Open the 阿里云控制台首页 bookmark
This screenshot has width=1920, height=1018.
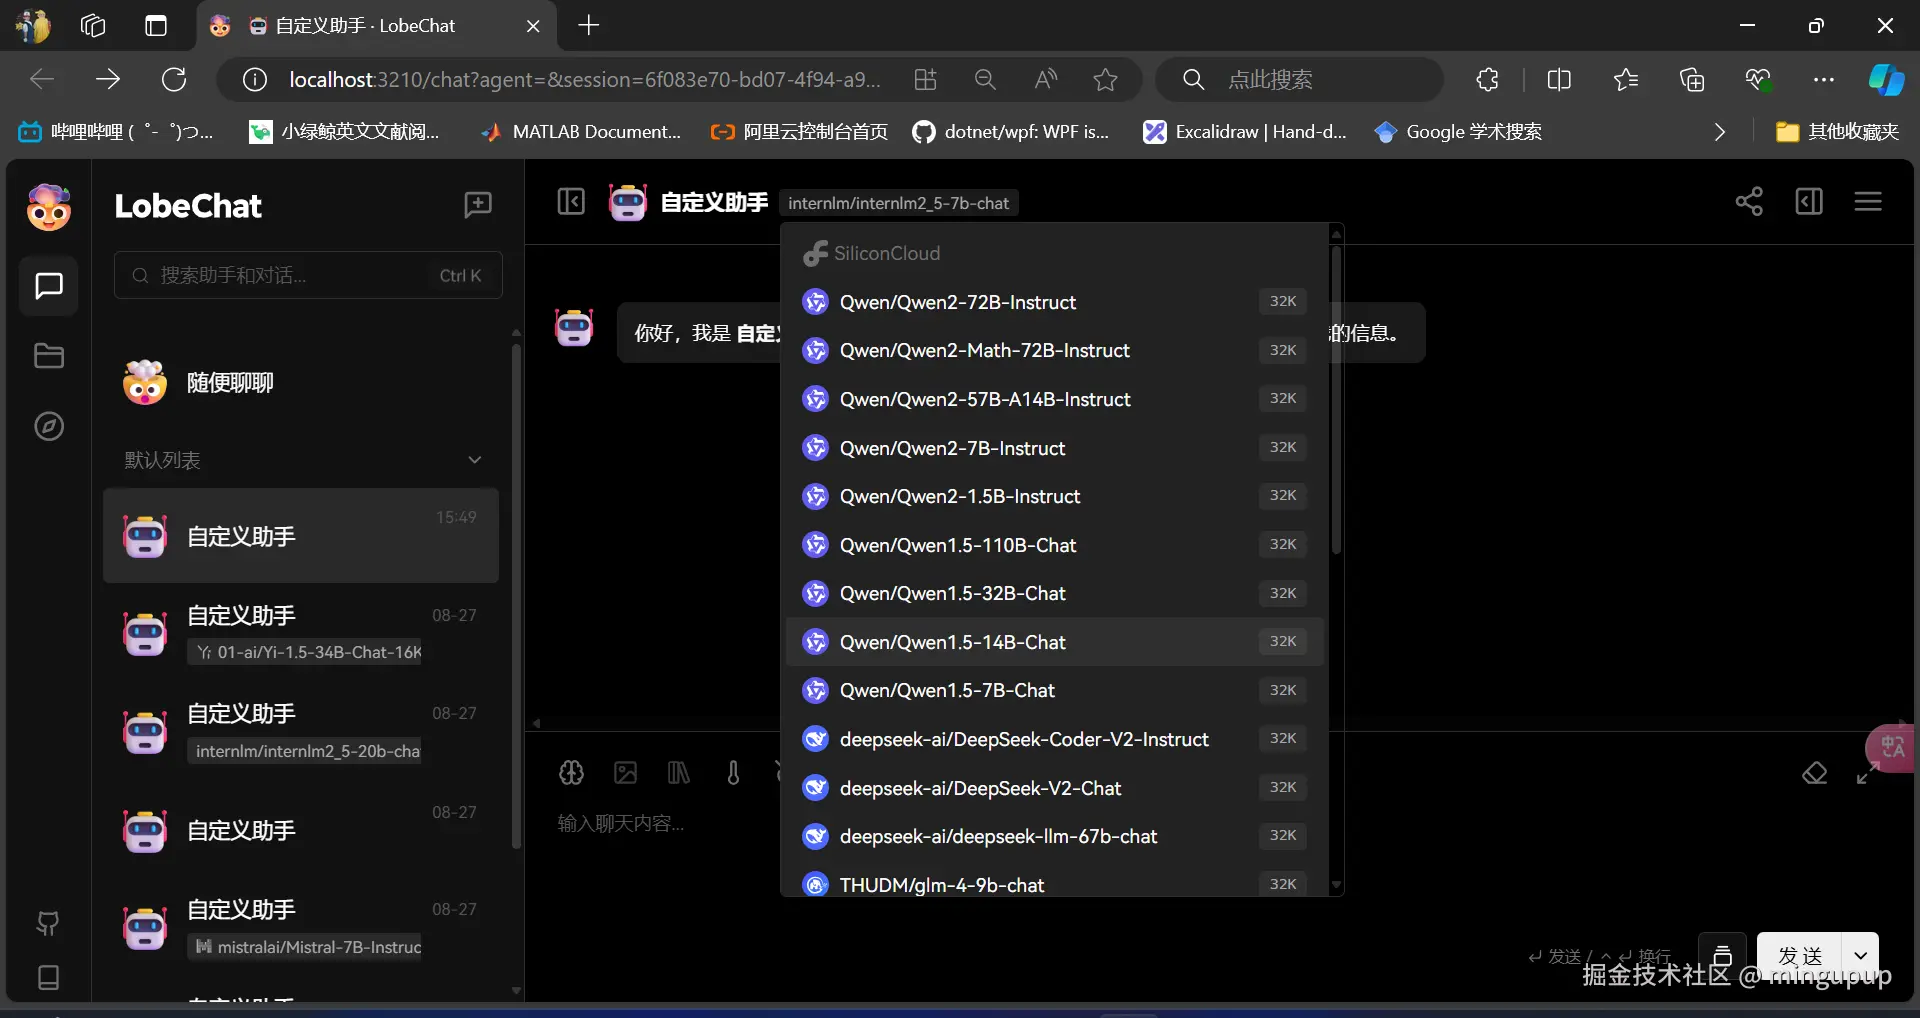point(799,132)
